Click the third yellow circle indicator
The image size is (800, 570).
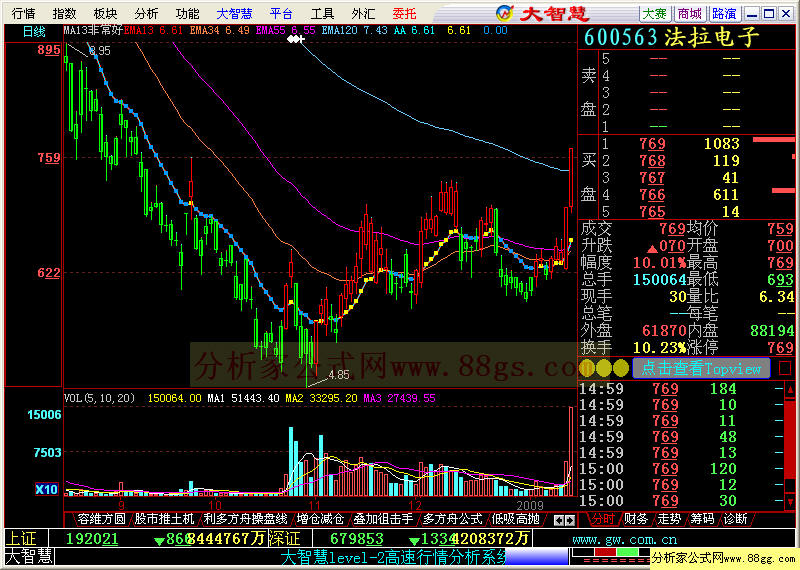(x=621, y=368)
